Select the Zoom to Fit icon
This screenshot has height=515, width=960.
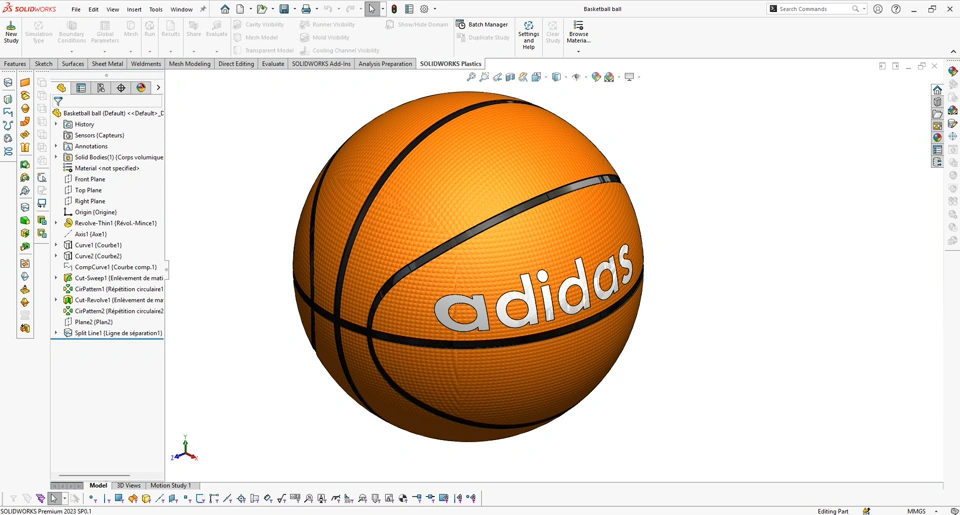click(x=471, y=77)
